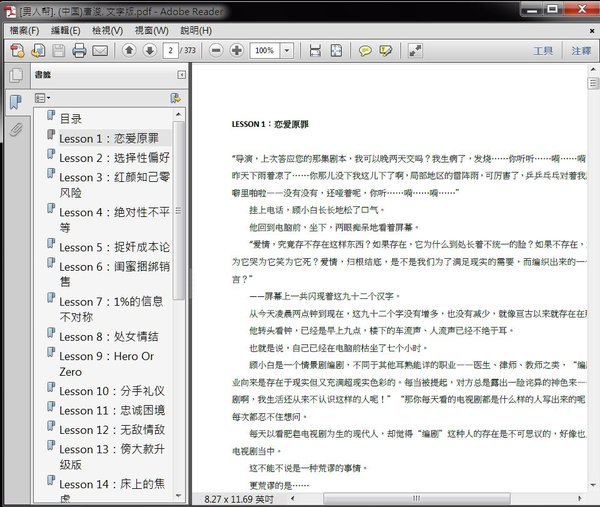This screenshot has height=507, width=600.
Task: Open the 工具 pane
Action: (x=543, y=50)
